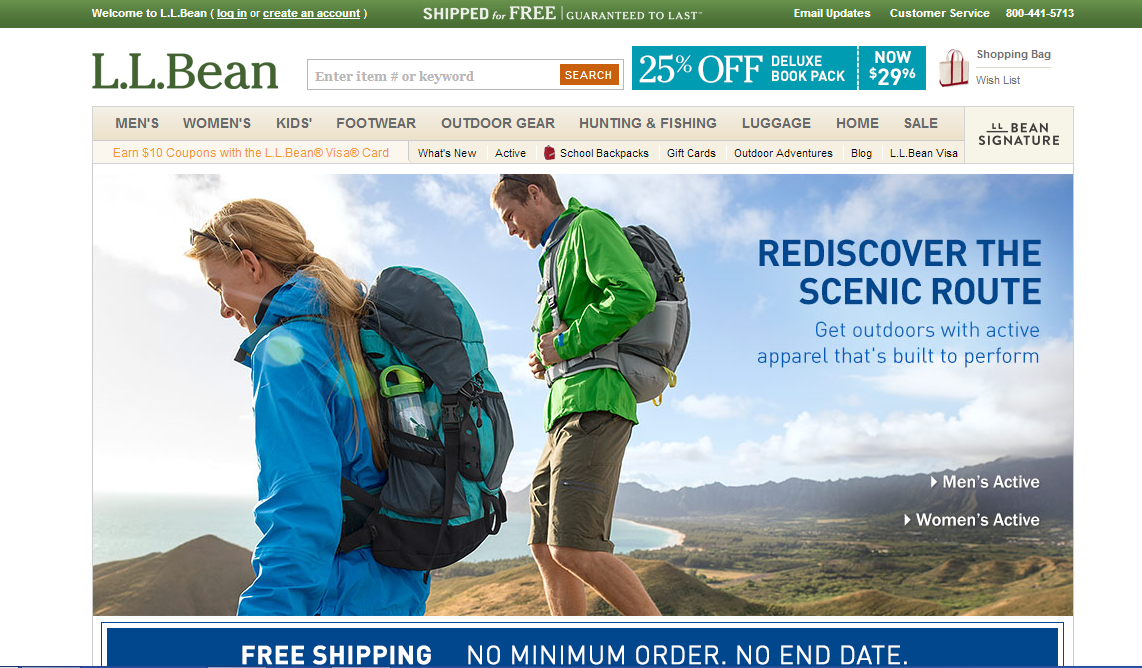Open the Customer Service link
Screen dimensions: 1142x668
tap(940, 13)
